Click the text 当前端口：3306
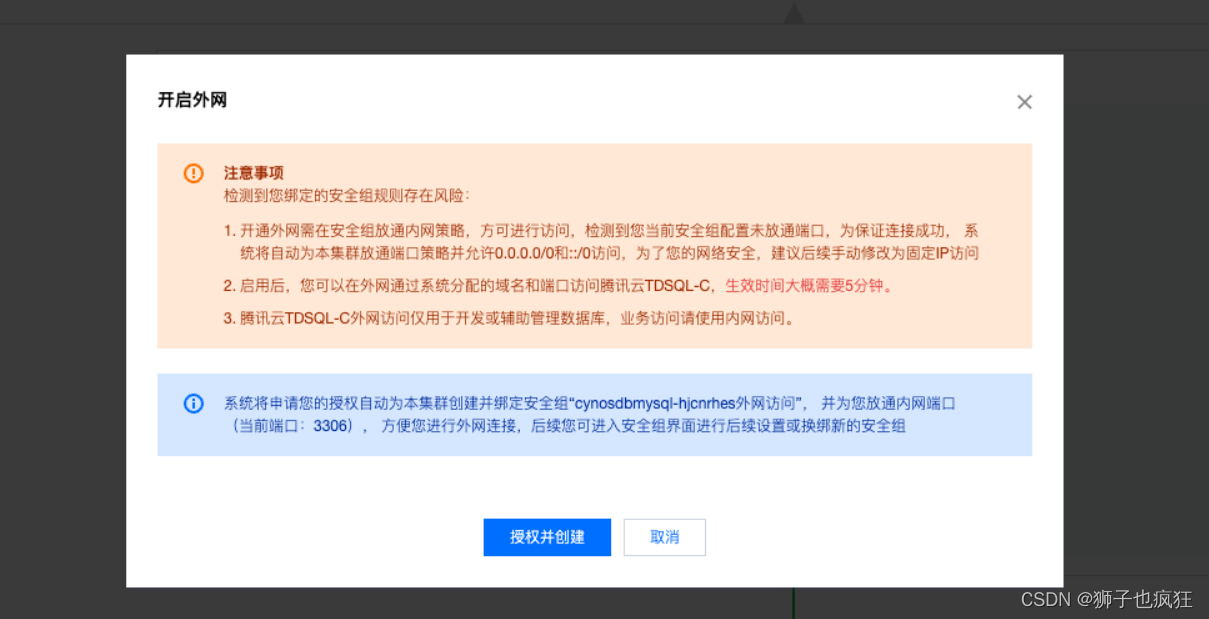 [292, 427]
